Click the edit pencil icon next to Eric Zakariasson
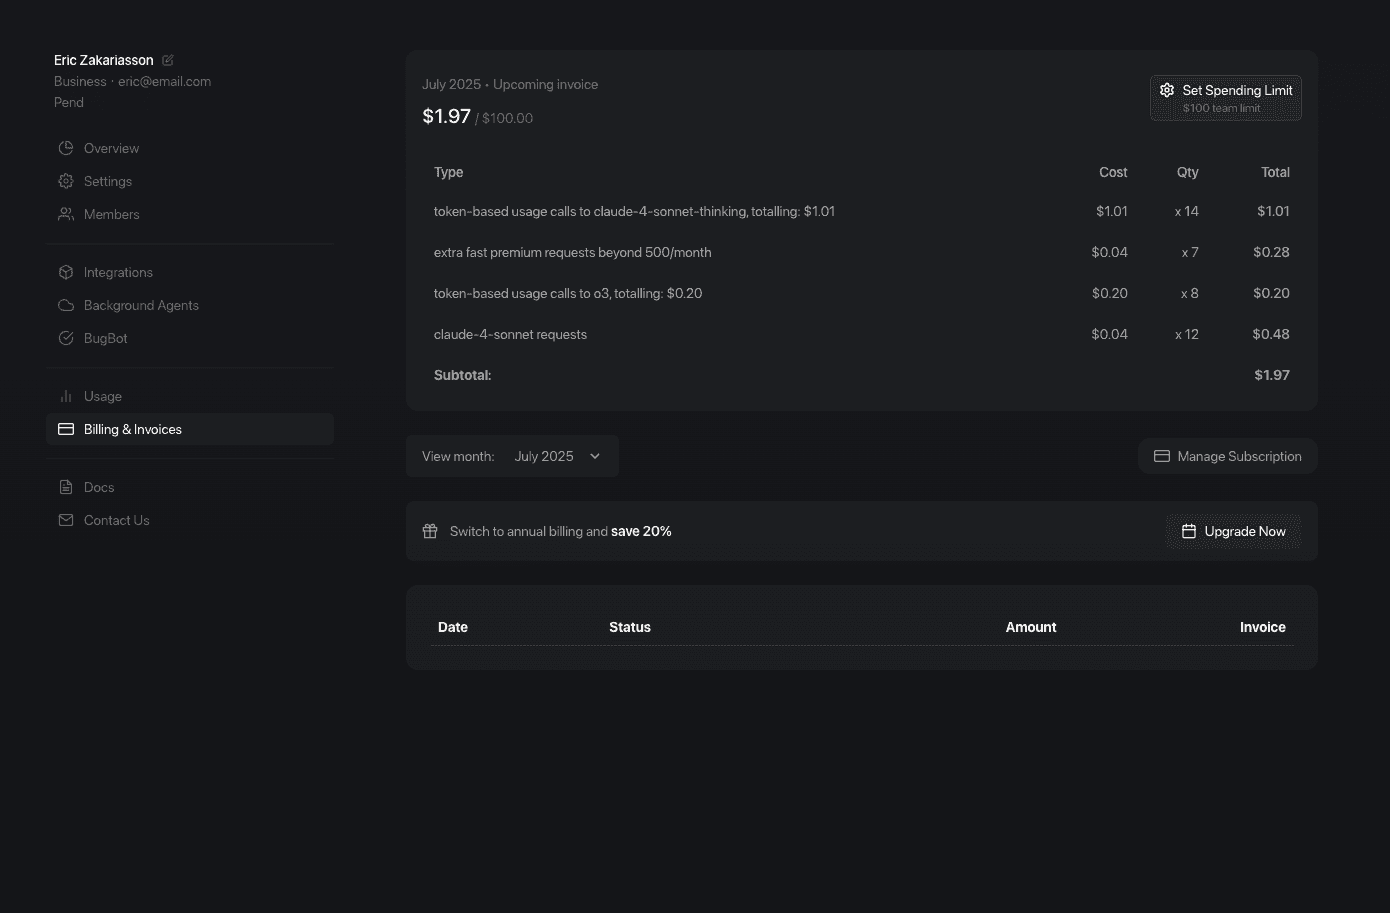This screenshot has height=913, width=1390. tap(167, 60)
